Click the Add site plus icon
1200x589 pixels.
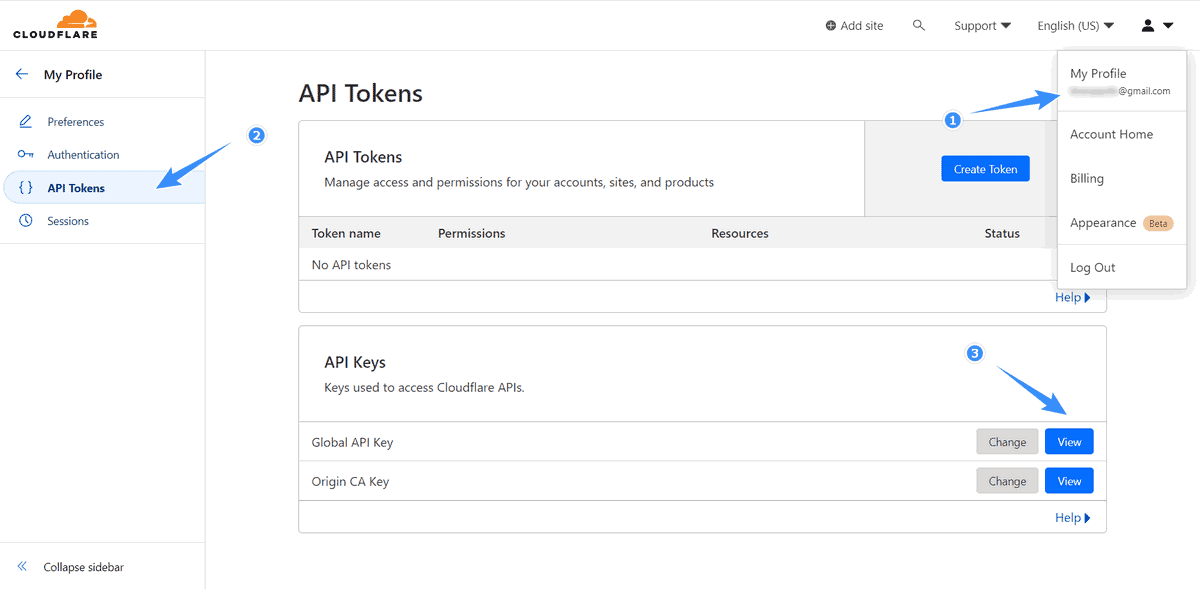coord(830,26)
